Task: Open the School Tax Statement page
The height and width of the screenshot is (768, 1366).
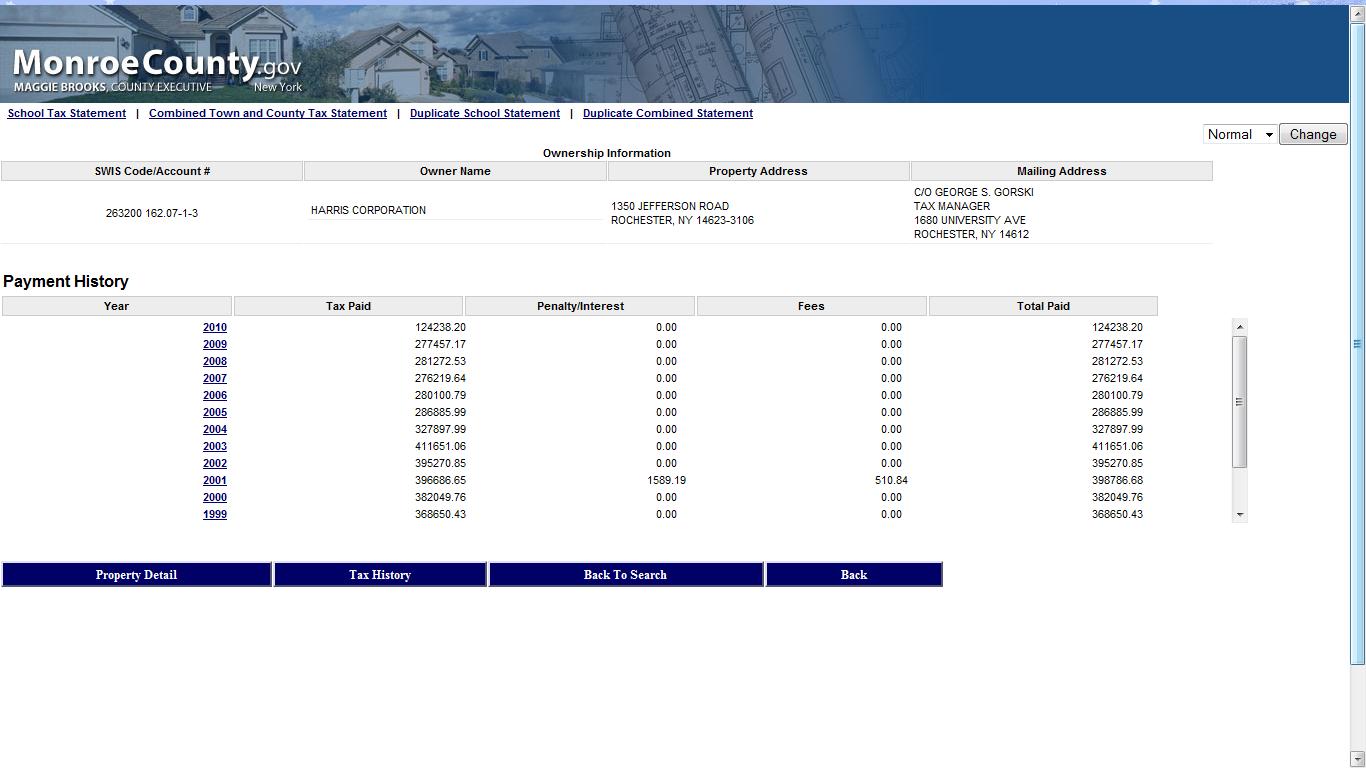Action: click(66, 113)
